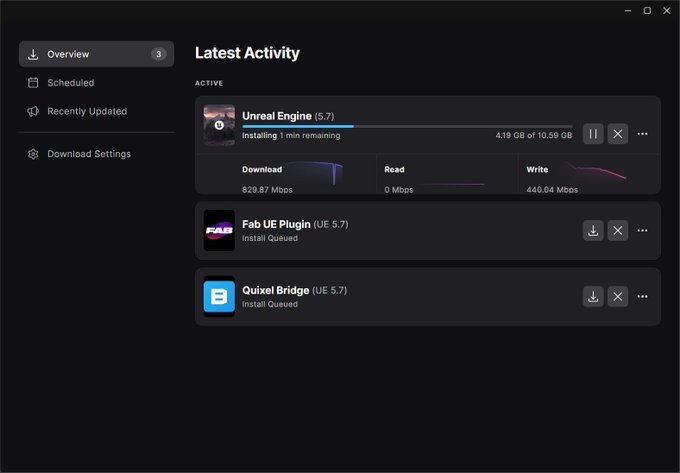Open more options for Fab UE Plugin
This screenshot has width=680, height=473.
pyautogui.click(x=642, y=231)
